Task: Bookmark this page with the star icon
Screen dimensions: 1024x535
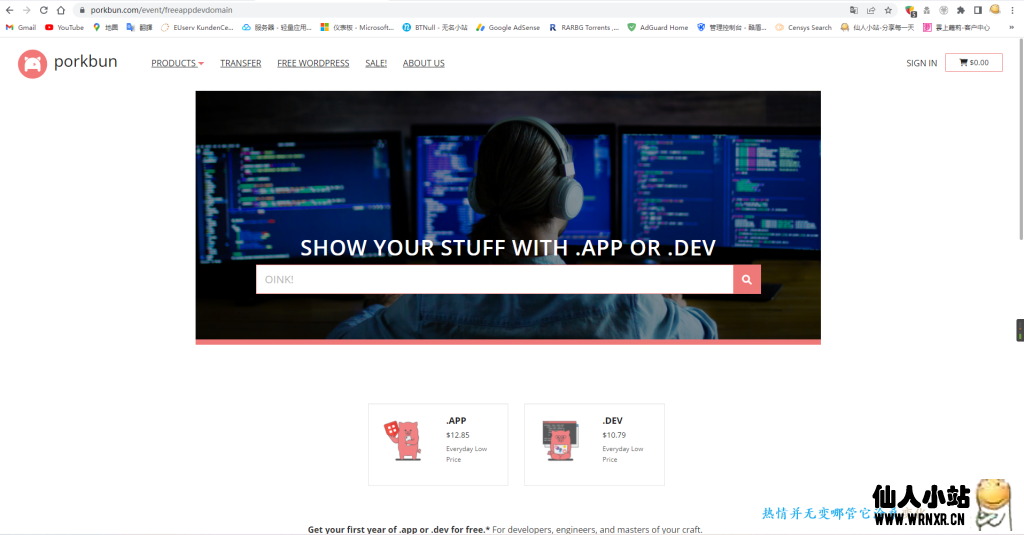Action: pyautogui.click(x=887, y=10)
